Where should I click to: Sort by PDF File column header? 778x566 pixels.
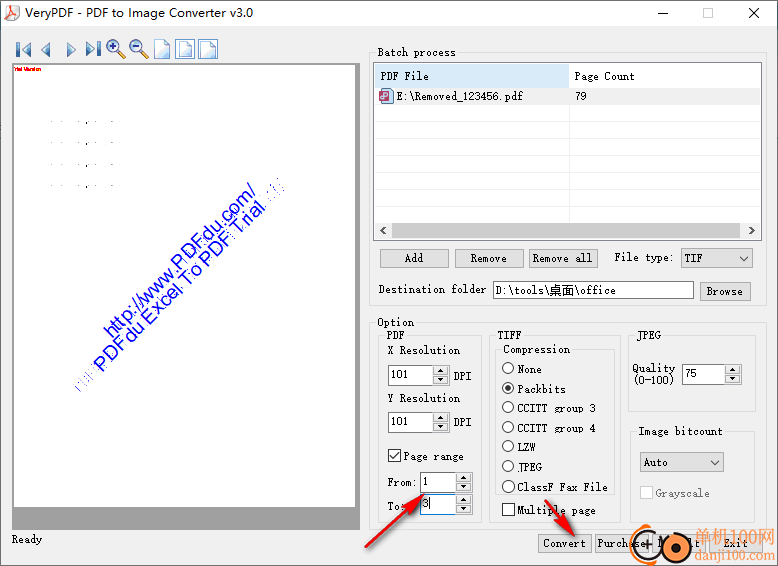click(471, 76)
